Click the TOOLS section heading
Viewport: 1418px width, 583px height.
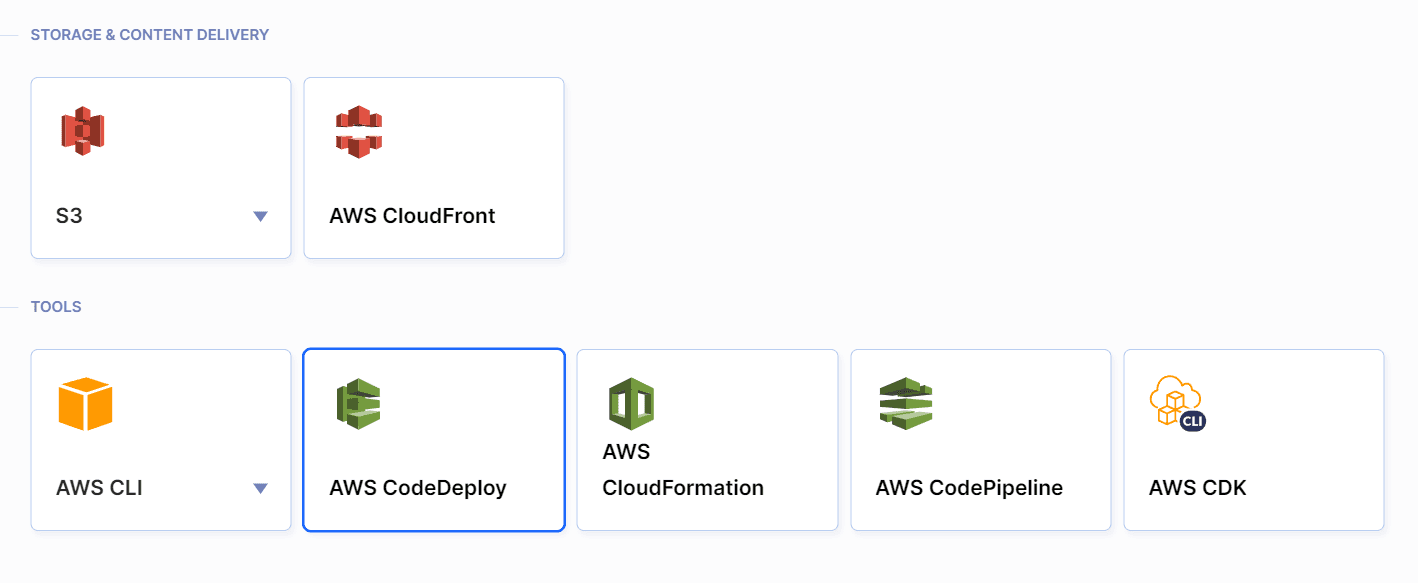(x=55, y=306)
